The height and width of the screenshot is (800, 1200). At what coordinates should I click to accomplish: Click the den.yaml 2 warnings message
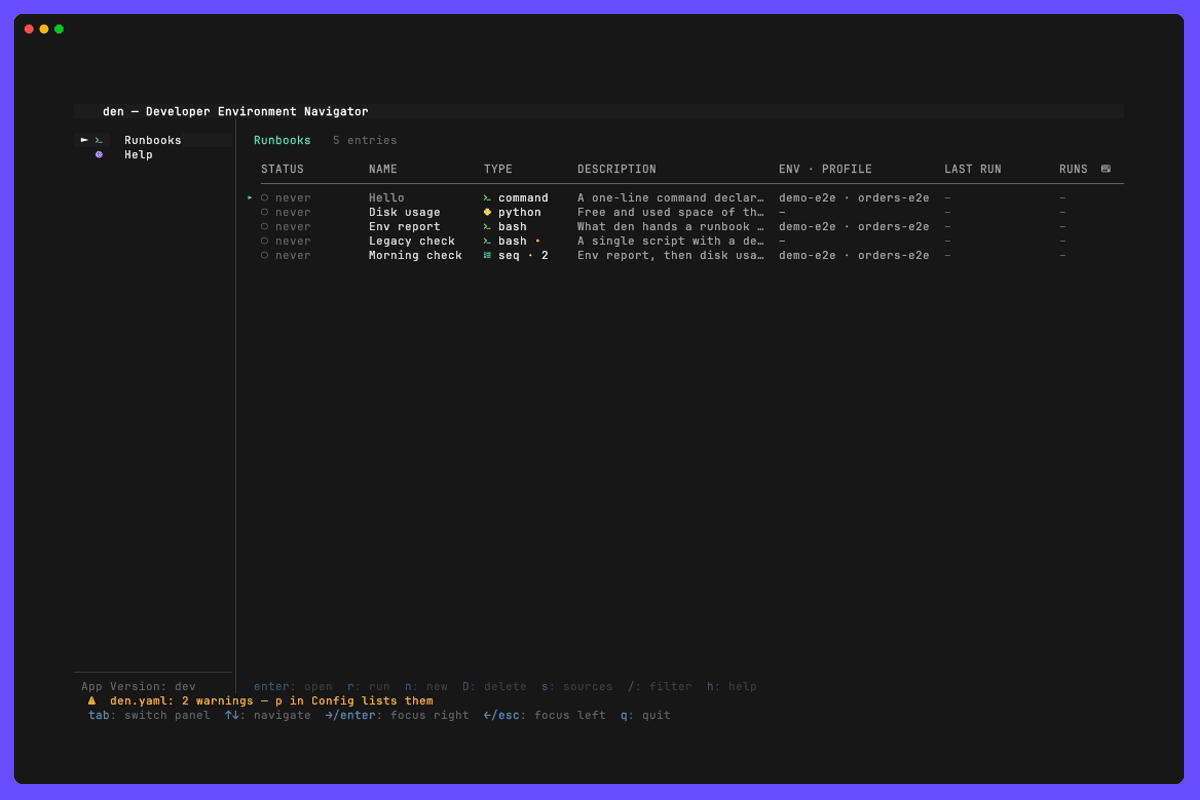click(x=272, y=701)
